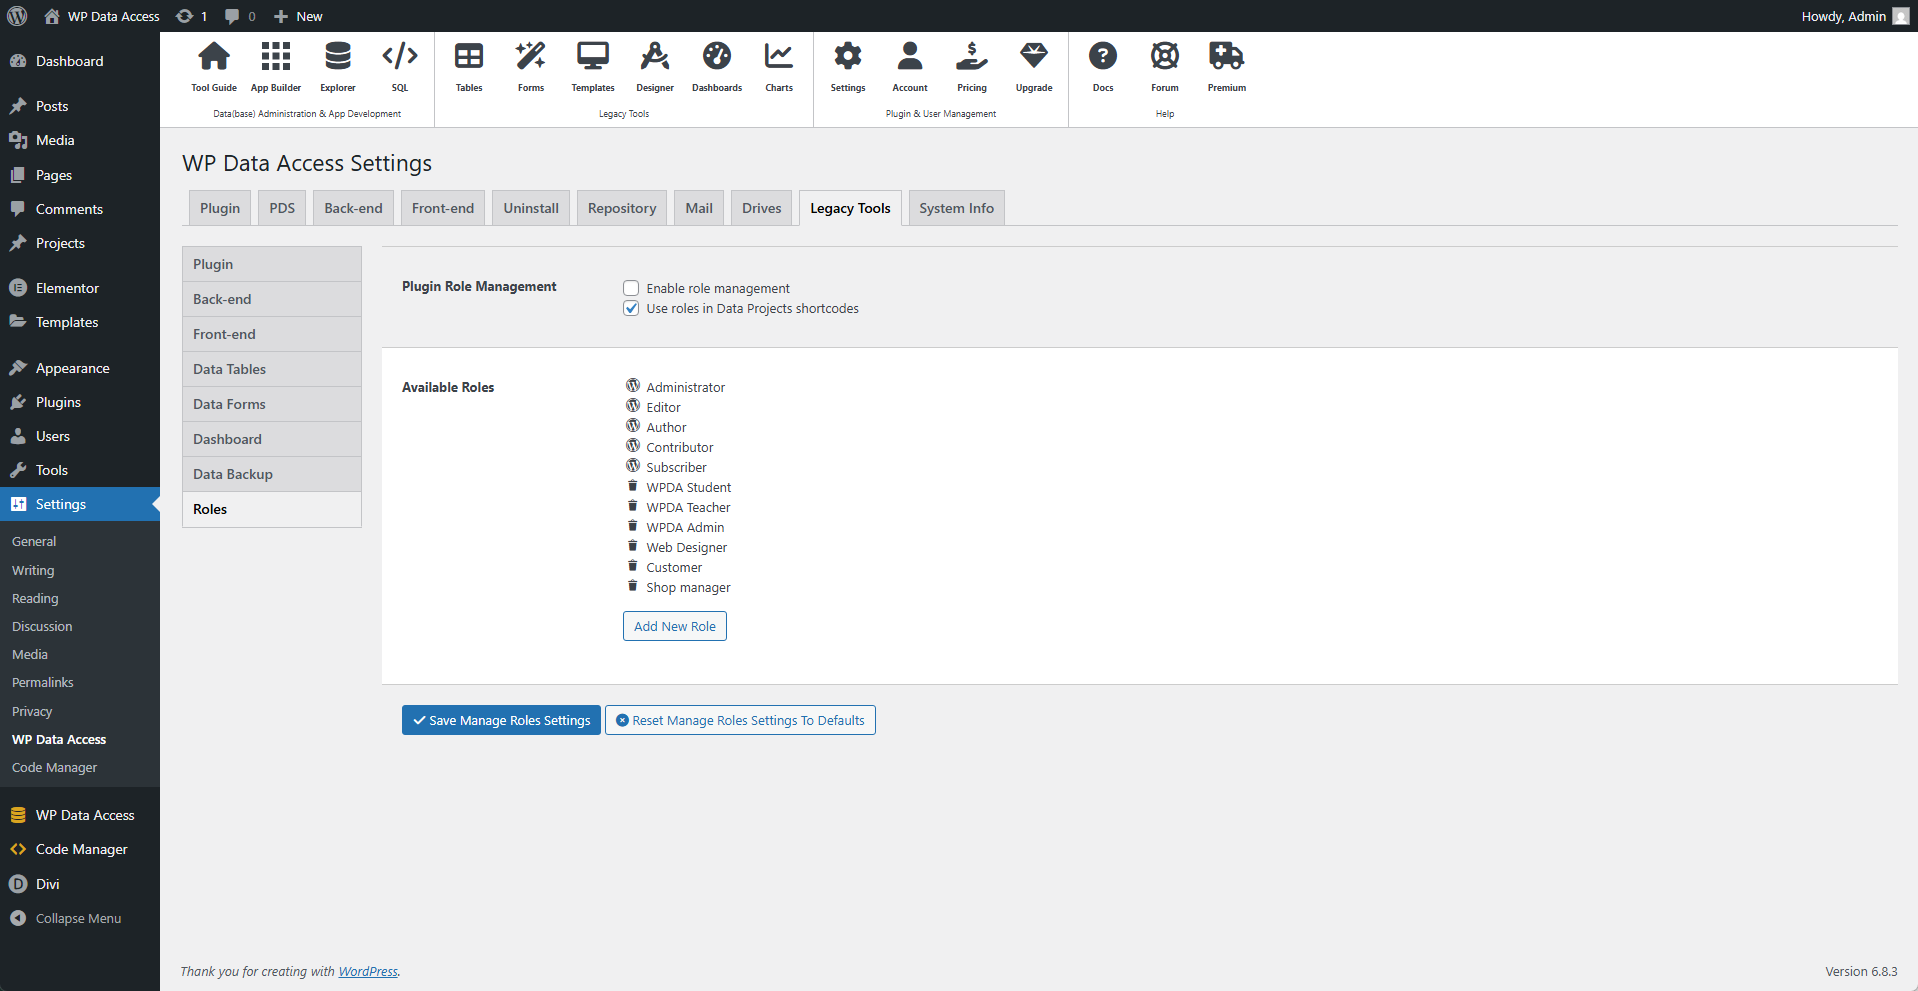Open the Charts legacy tool
This screenshot has width=1918, height=991.
point(778,66)
